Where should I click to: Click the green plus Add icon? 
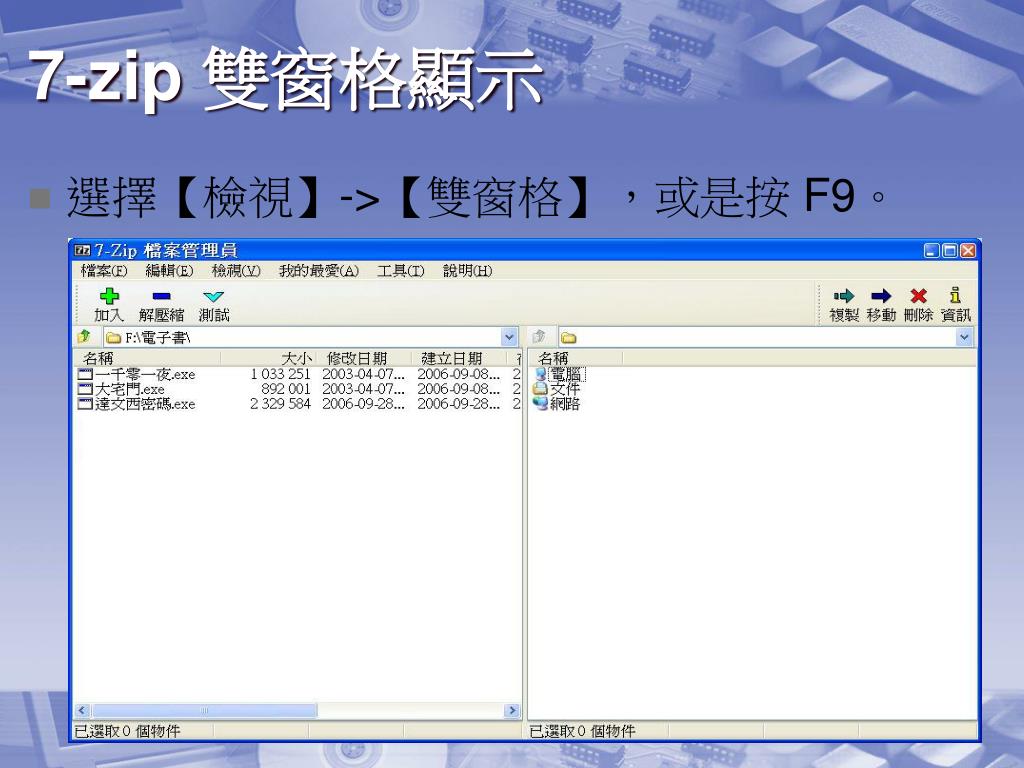109,296
